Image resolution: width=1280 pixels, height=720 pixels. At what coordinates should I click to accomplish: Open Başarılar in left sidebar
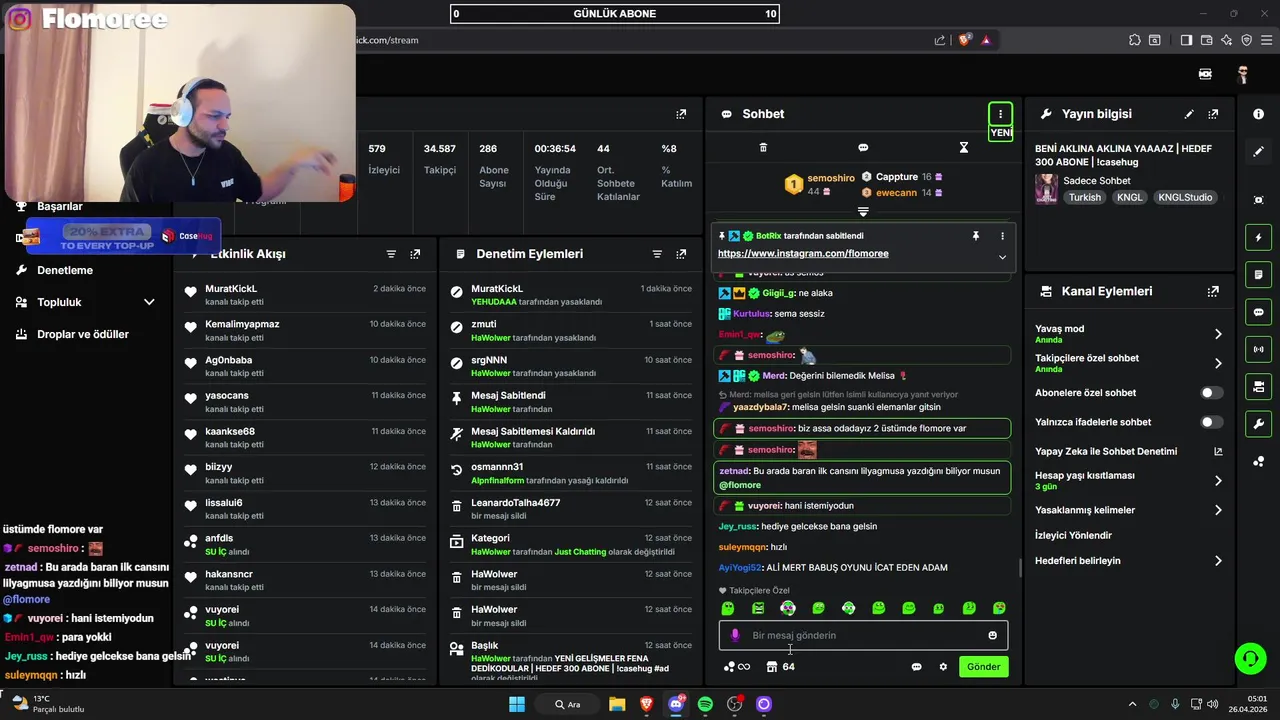[x=60, y=206]
